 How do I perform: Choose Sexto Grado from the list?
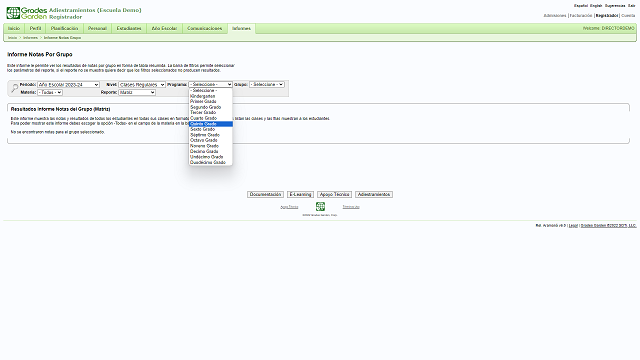point(211,129)
